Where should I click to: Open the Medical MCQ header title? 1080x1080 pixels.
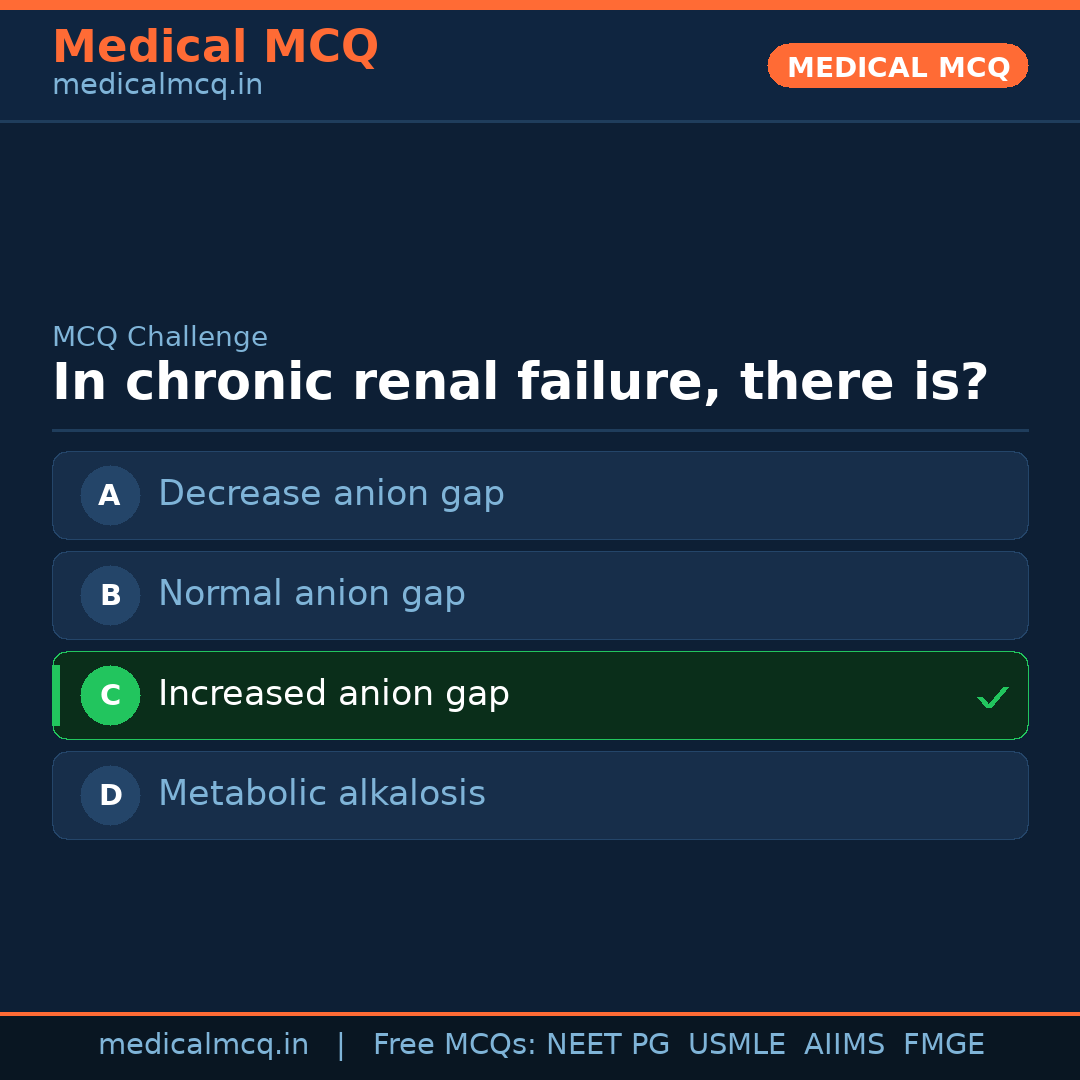215,47
